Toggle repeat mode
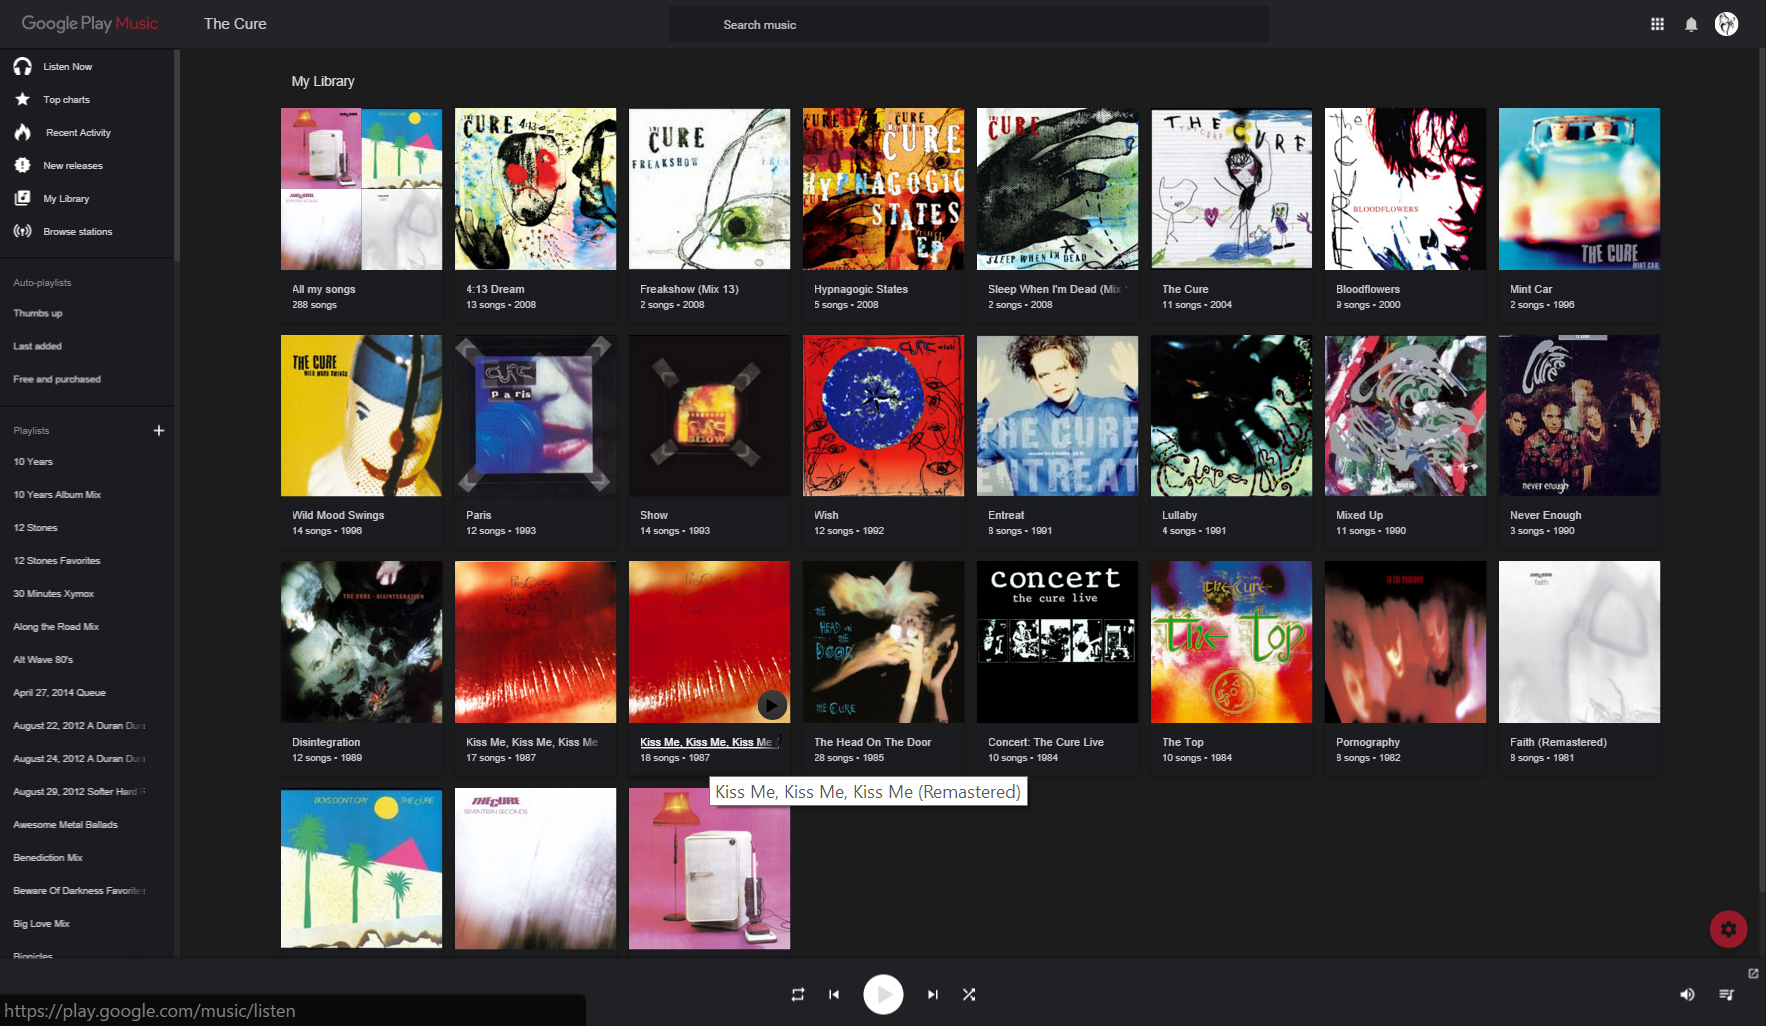This screenshot has width=1766, height=1026. (x=797, y=994)
